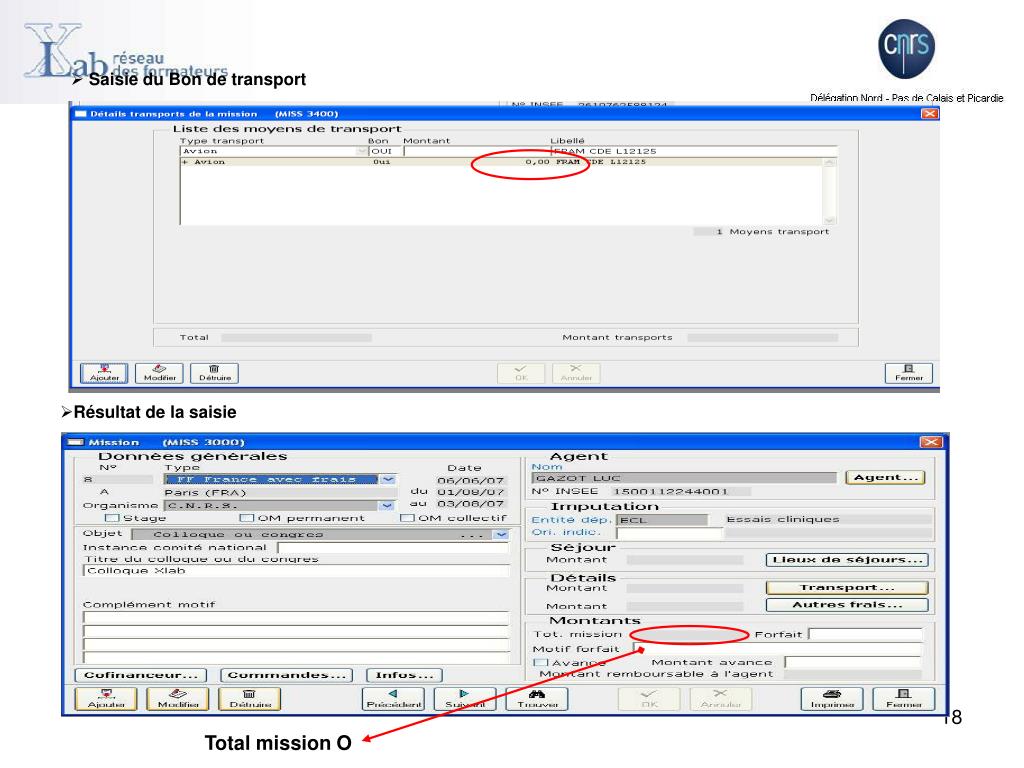Click the Nom link label
This screenshot has width=1024, height=768.
pyautogui.click(x=547, y=466)
